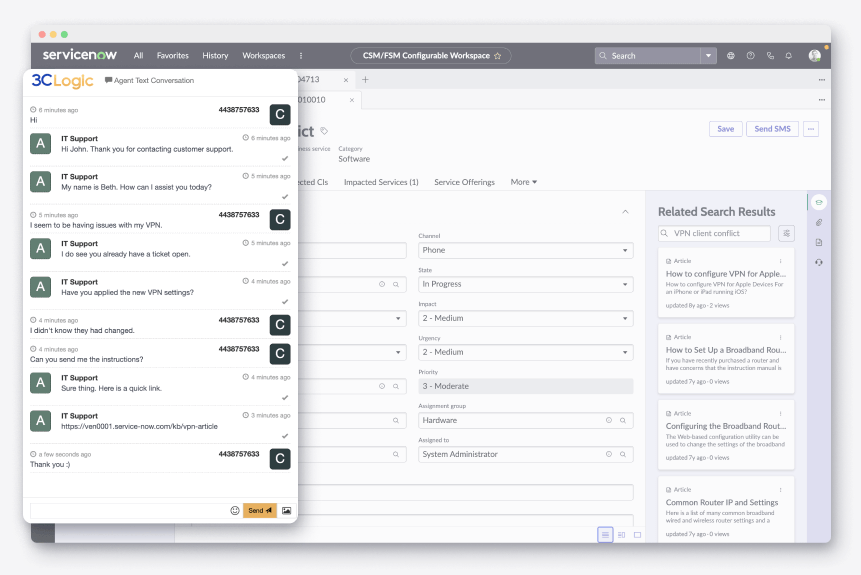The image size is (861, 575).
Task: Open the Impact dropdown
Action: (525, 318)
